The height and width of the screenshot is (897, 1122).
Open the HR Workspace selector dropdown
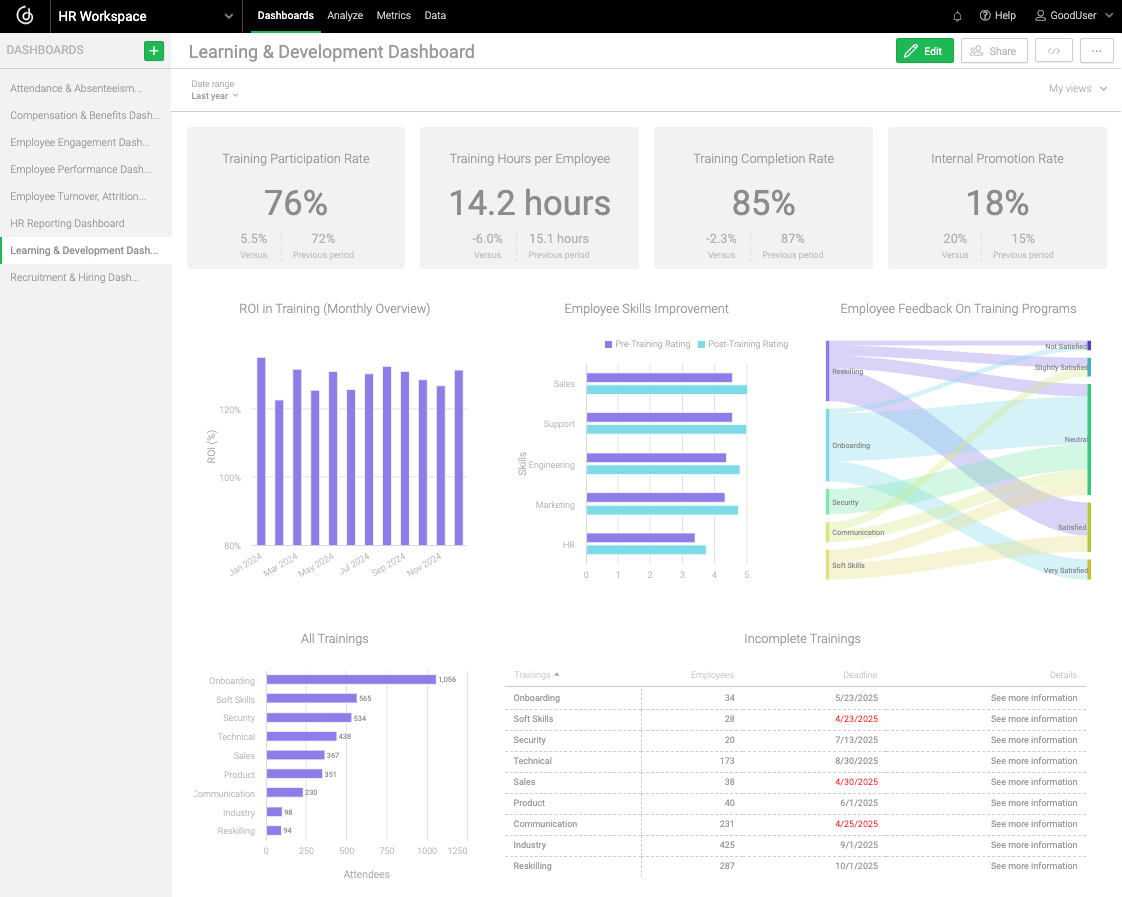point(140,16)
